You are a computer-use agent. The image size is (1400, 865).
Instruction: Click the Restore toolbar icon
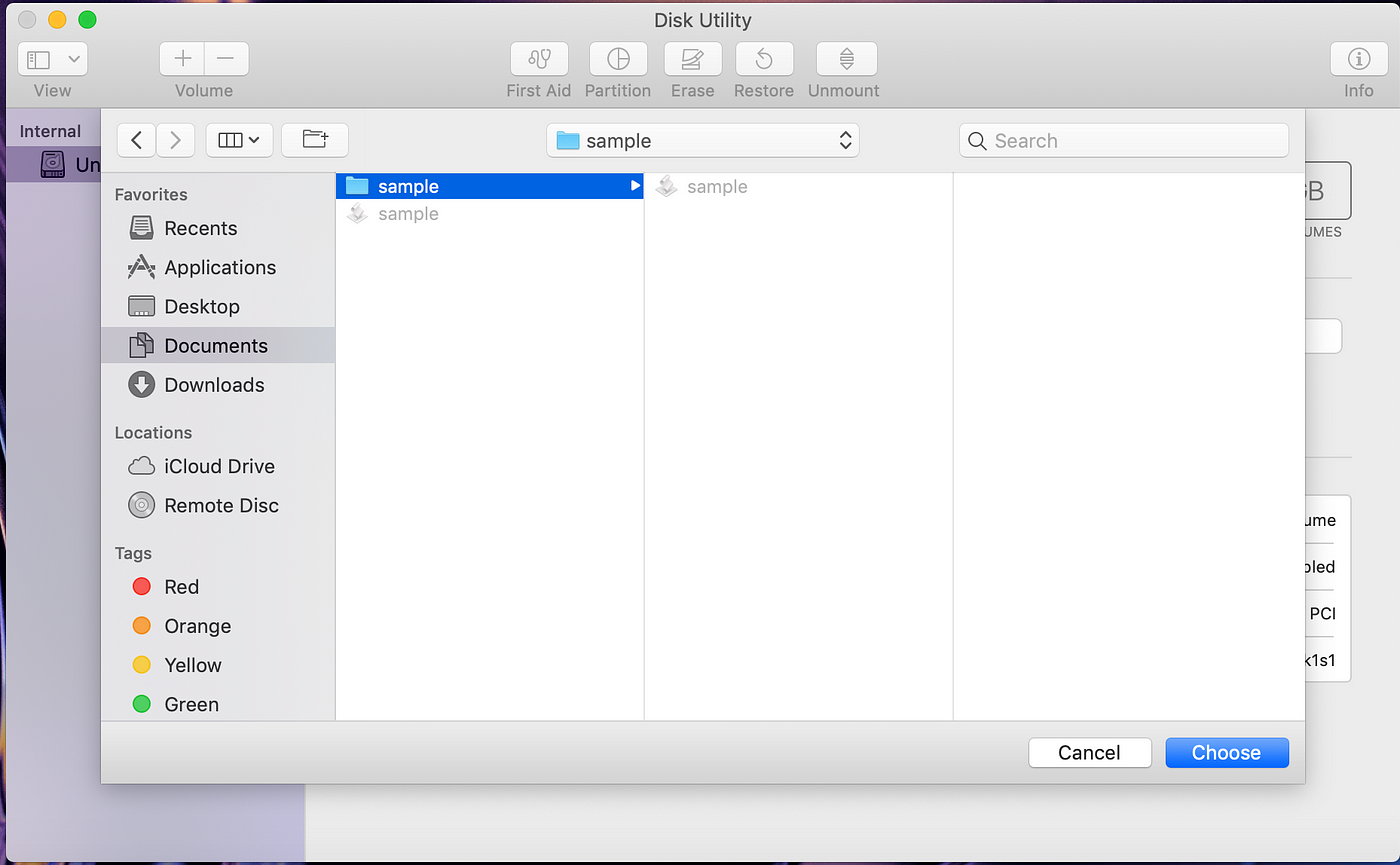click(x=764, y=59)
